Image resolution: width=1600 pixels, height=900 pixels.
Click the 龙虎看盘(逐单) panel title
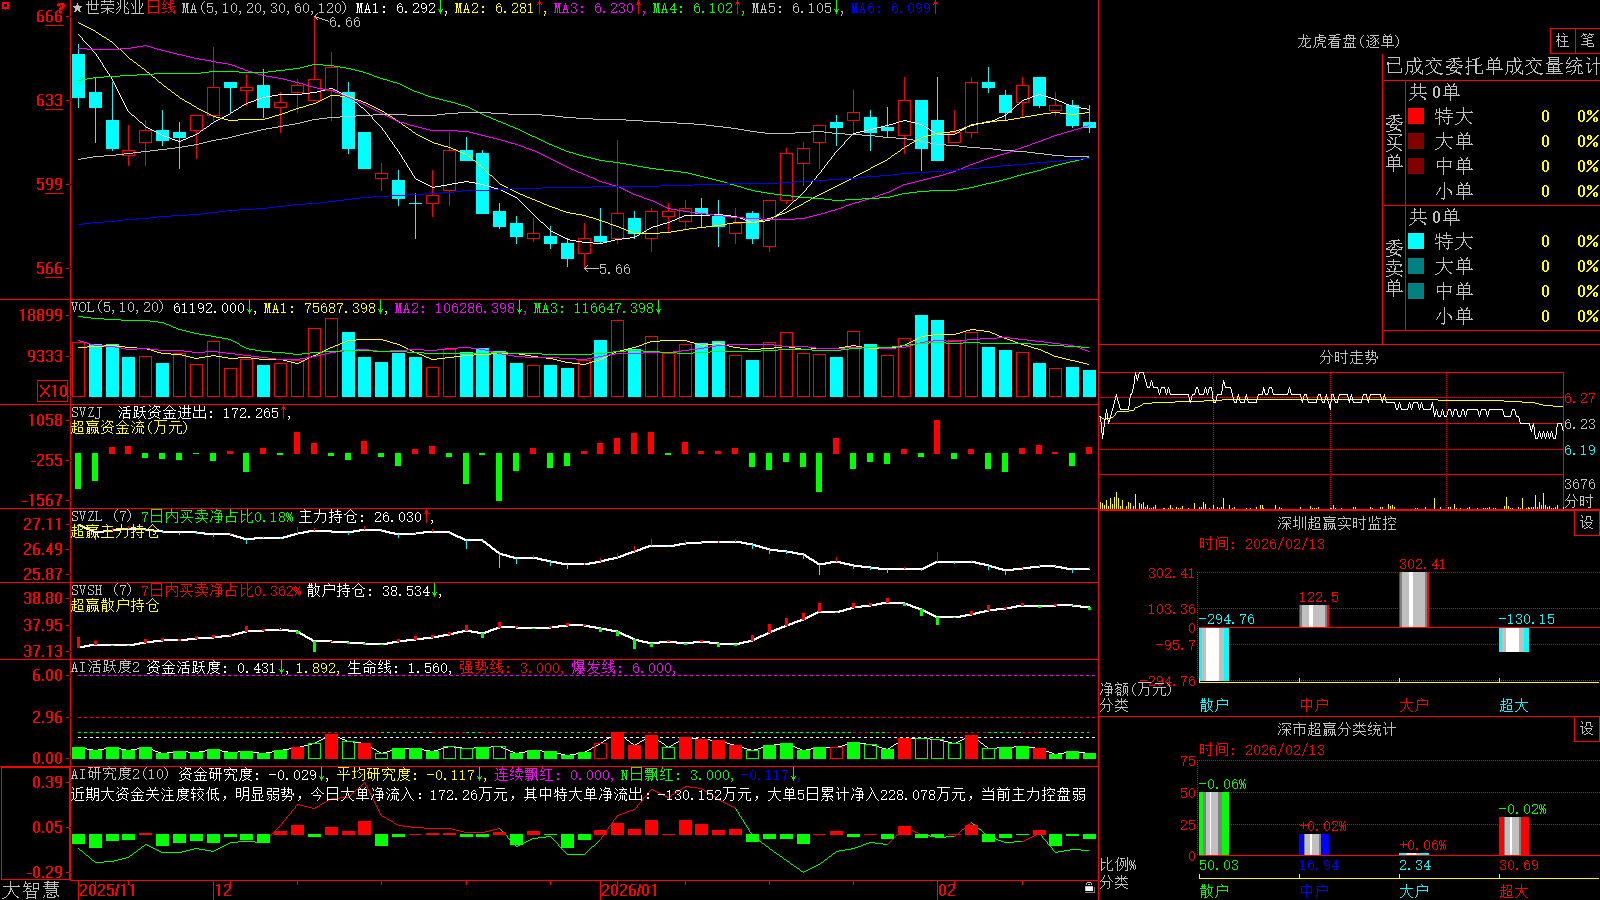1349,41
